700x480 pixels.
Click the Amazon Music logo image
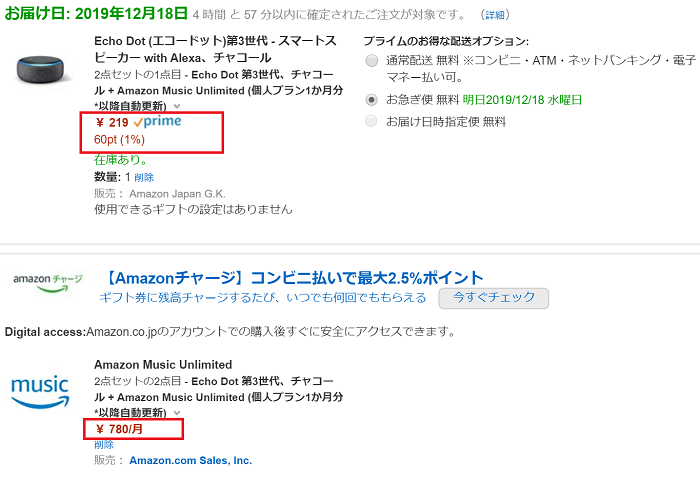coord(40,392)
